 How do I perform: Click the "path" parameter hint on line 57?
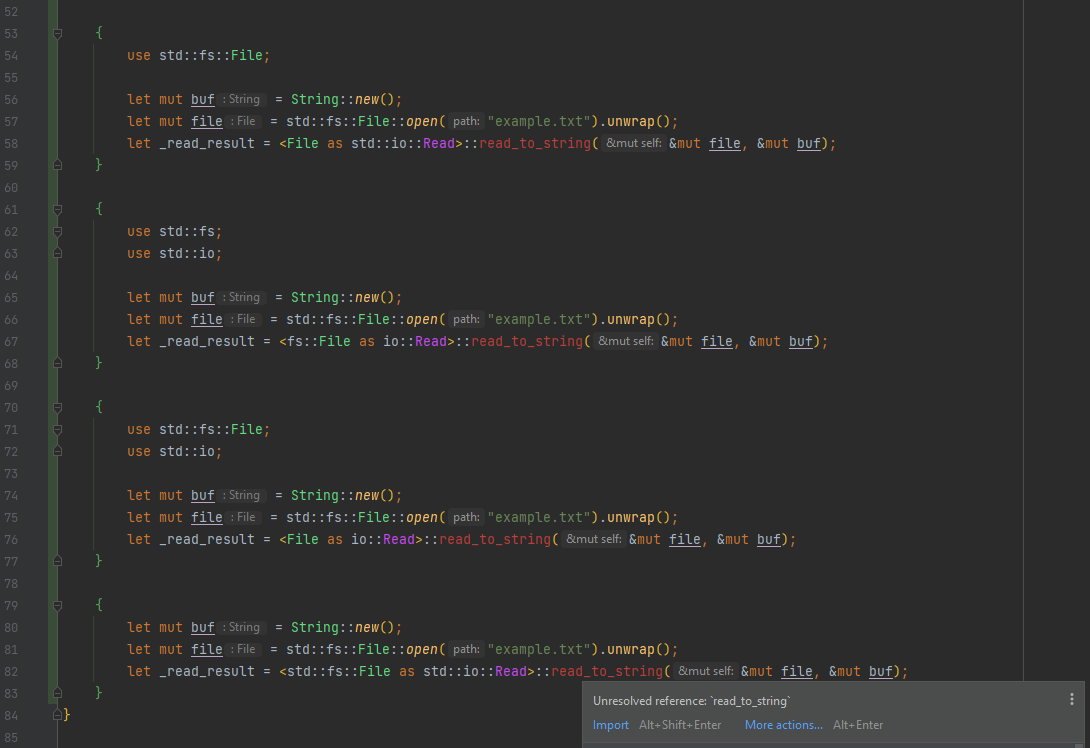click(x=465, y=121)
